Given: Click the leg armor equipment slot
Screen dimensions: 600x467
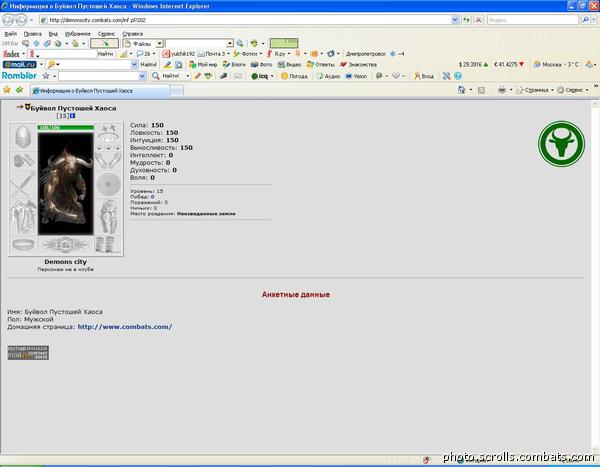Looking at the screenshot, I should click(x=108, y=217).
